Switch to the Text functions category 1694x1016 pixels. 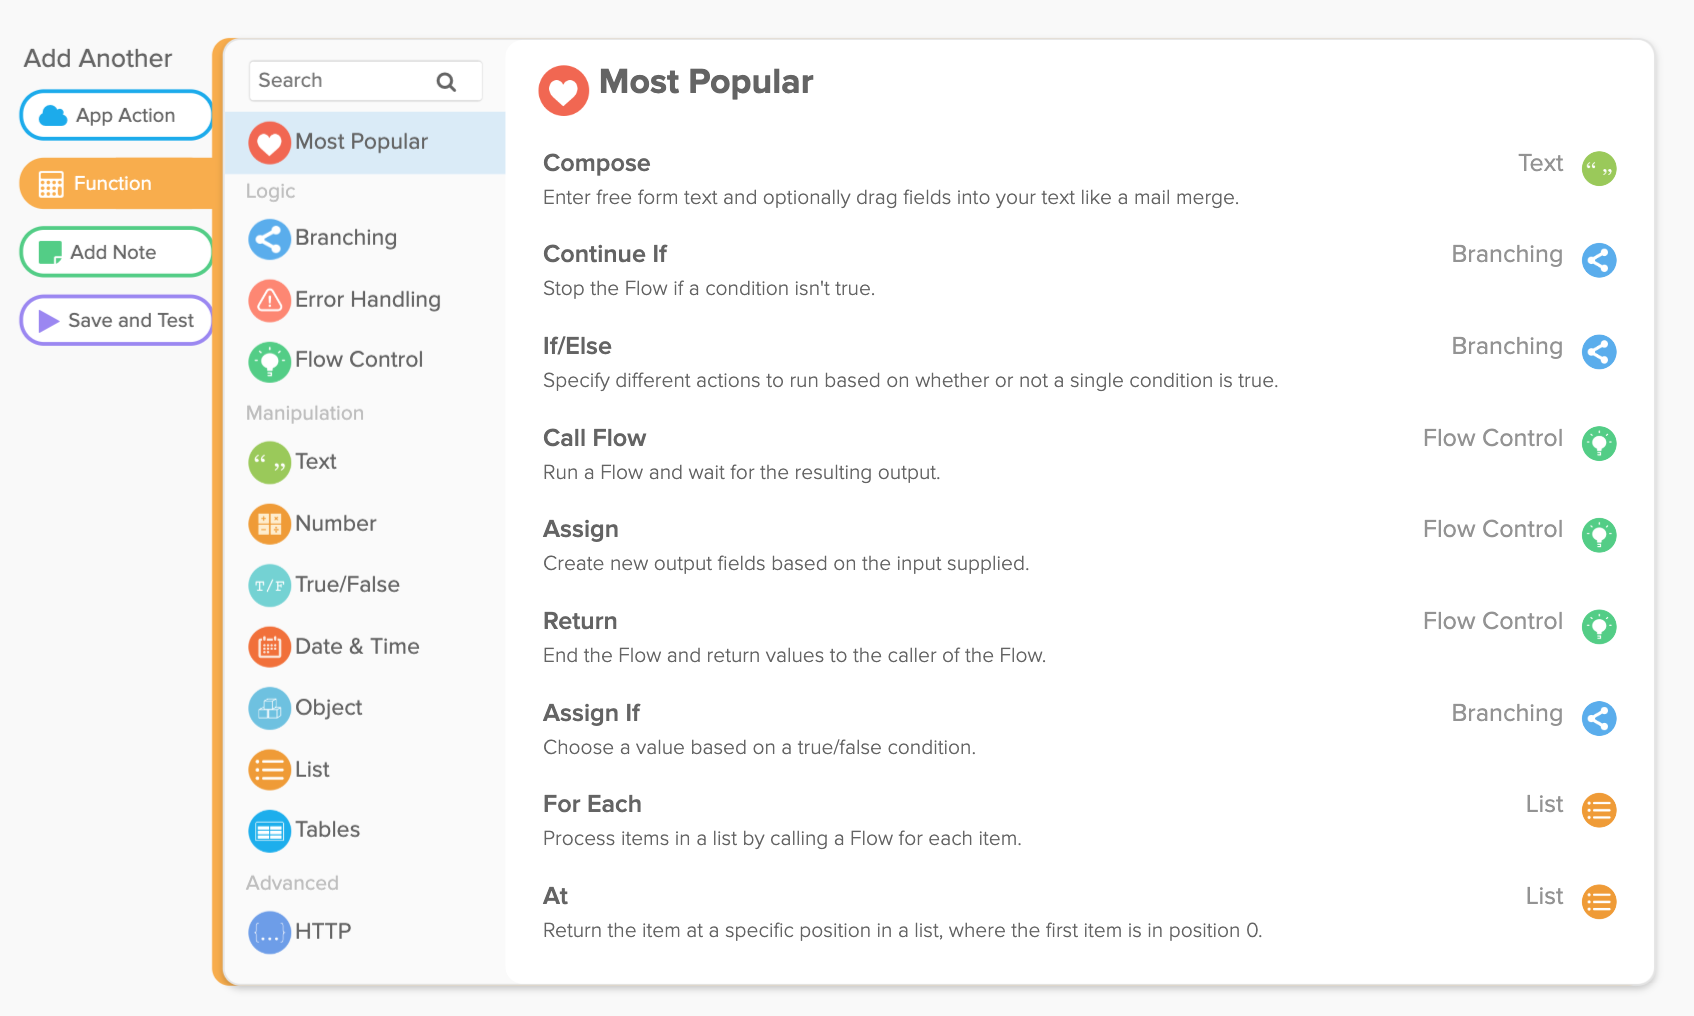click(315, 462)
